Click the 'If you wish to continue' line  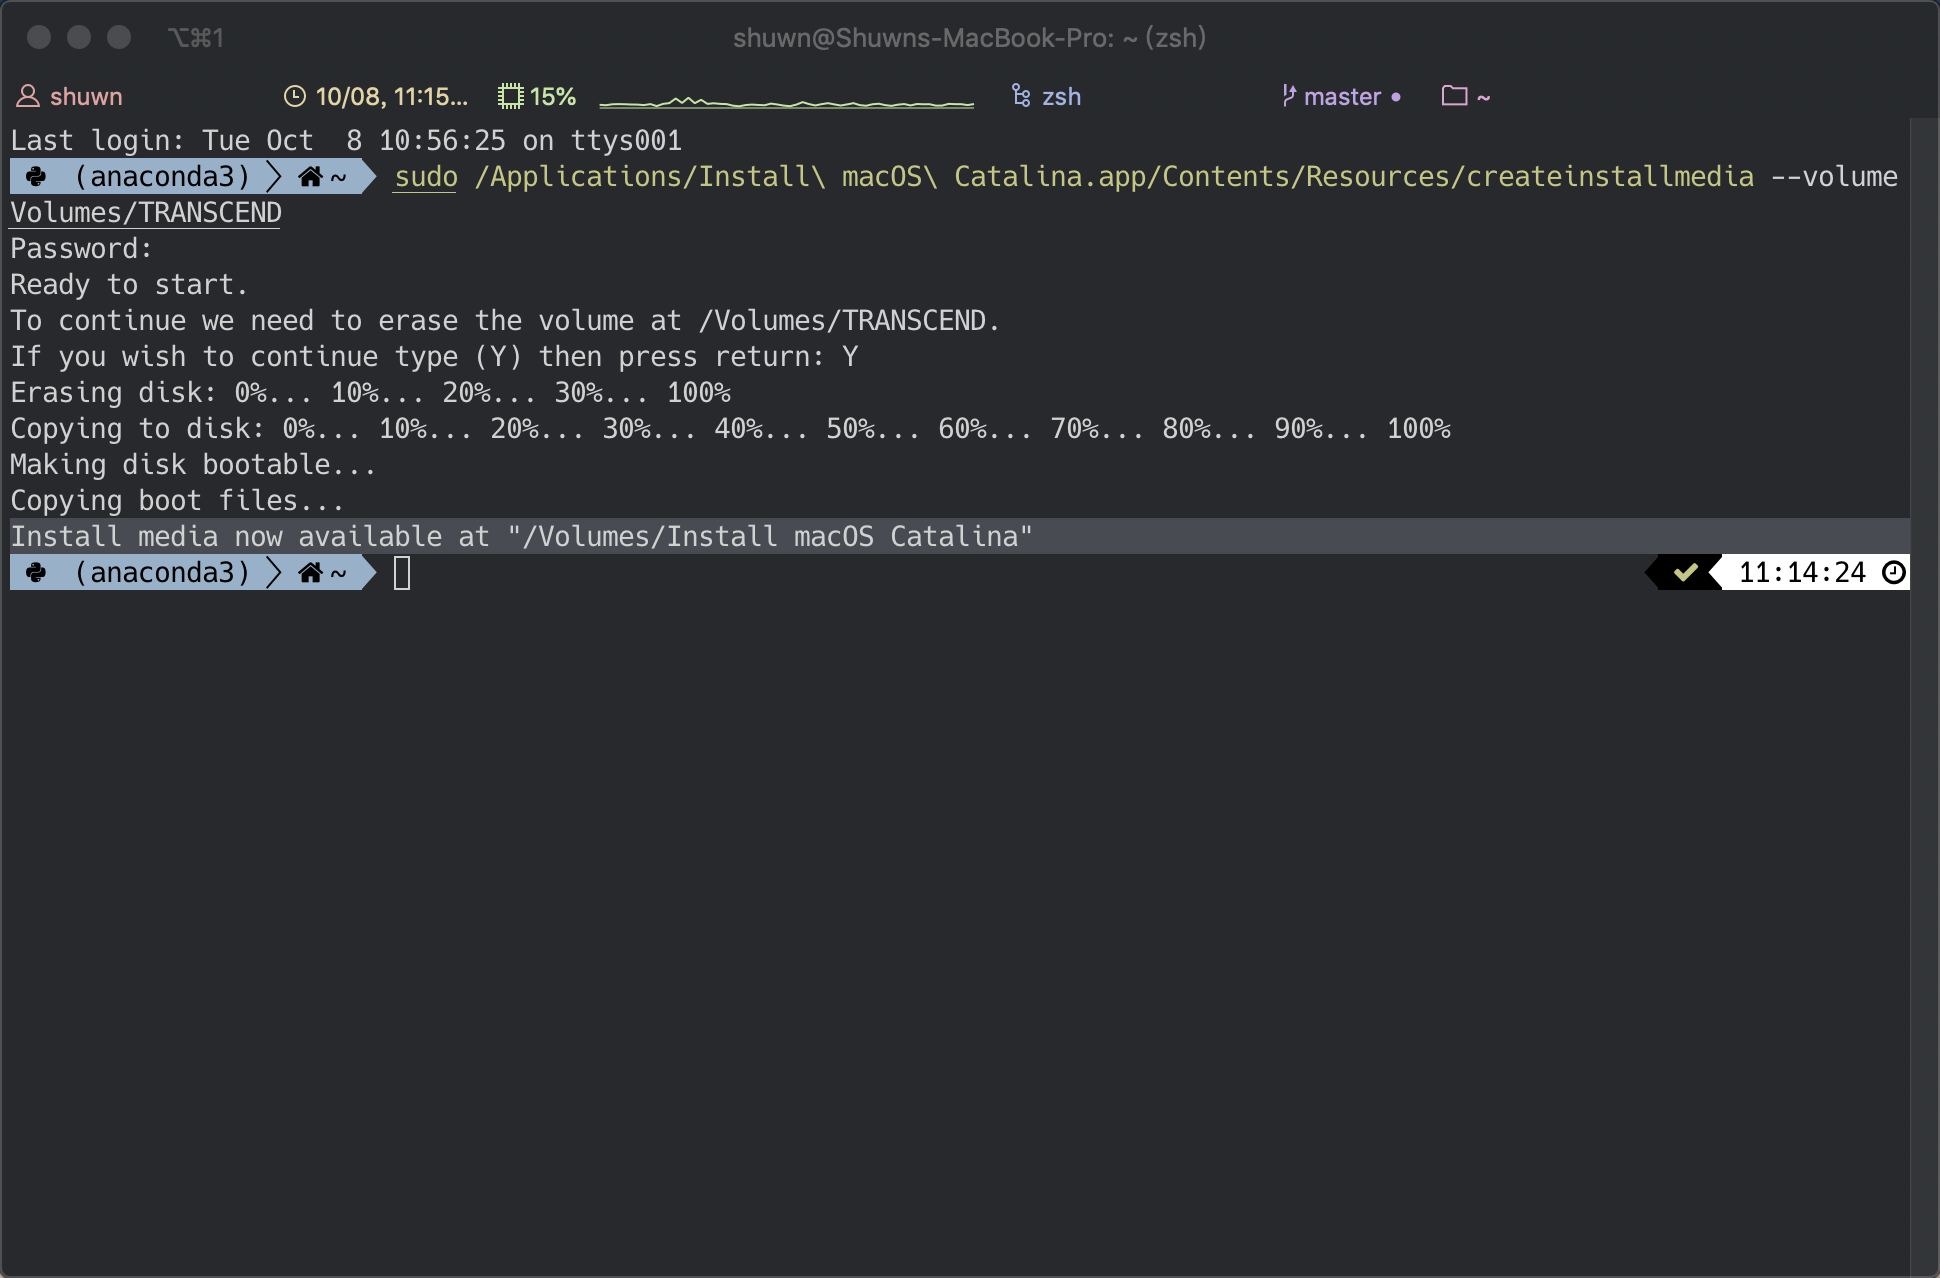click(x=434, y=357)
